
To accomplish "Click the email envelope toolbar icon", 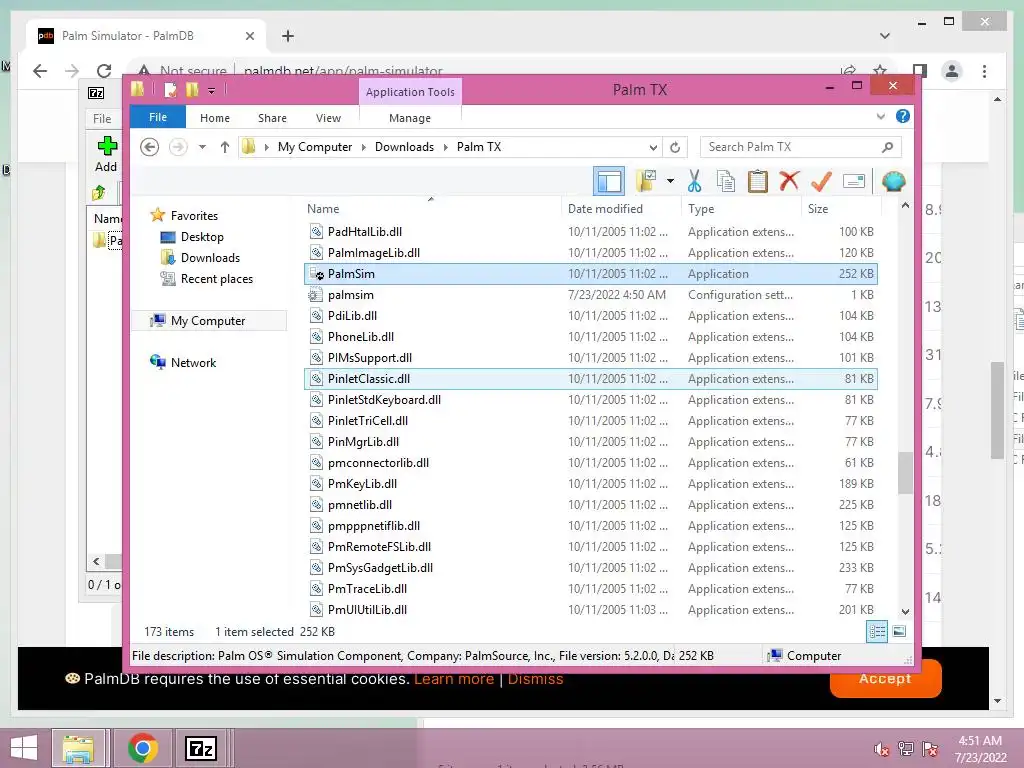I will (854, 181).
